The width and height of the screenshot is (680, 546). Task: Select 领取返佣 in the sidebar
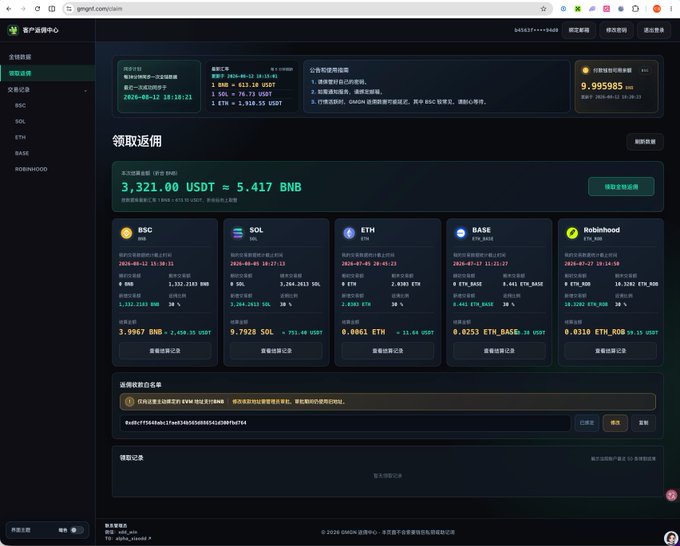(x=48, y=73)
